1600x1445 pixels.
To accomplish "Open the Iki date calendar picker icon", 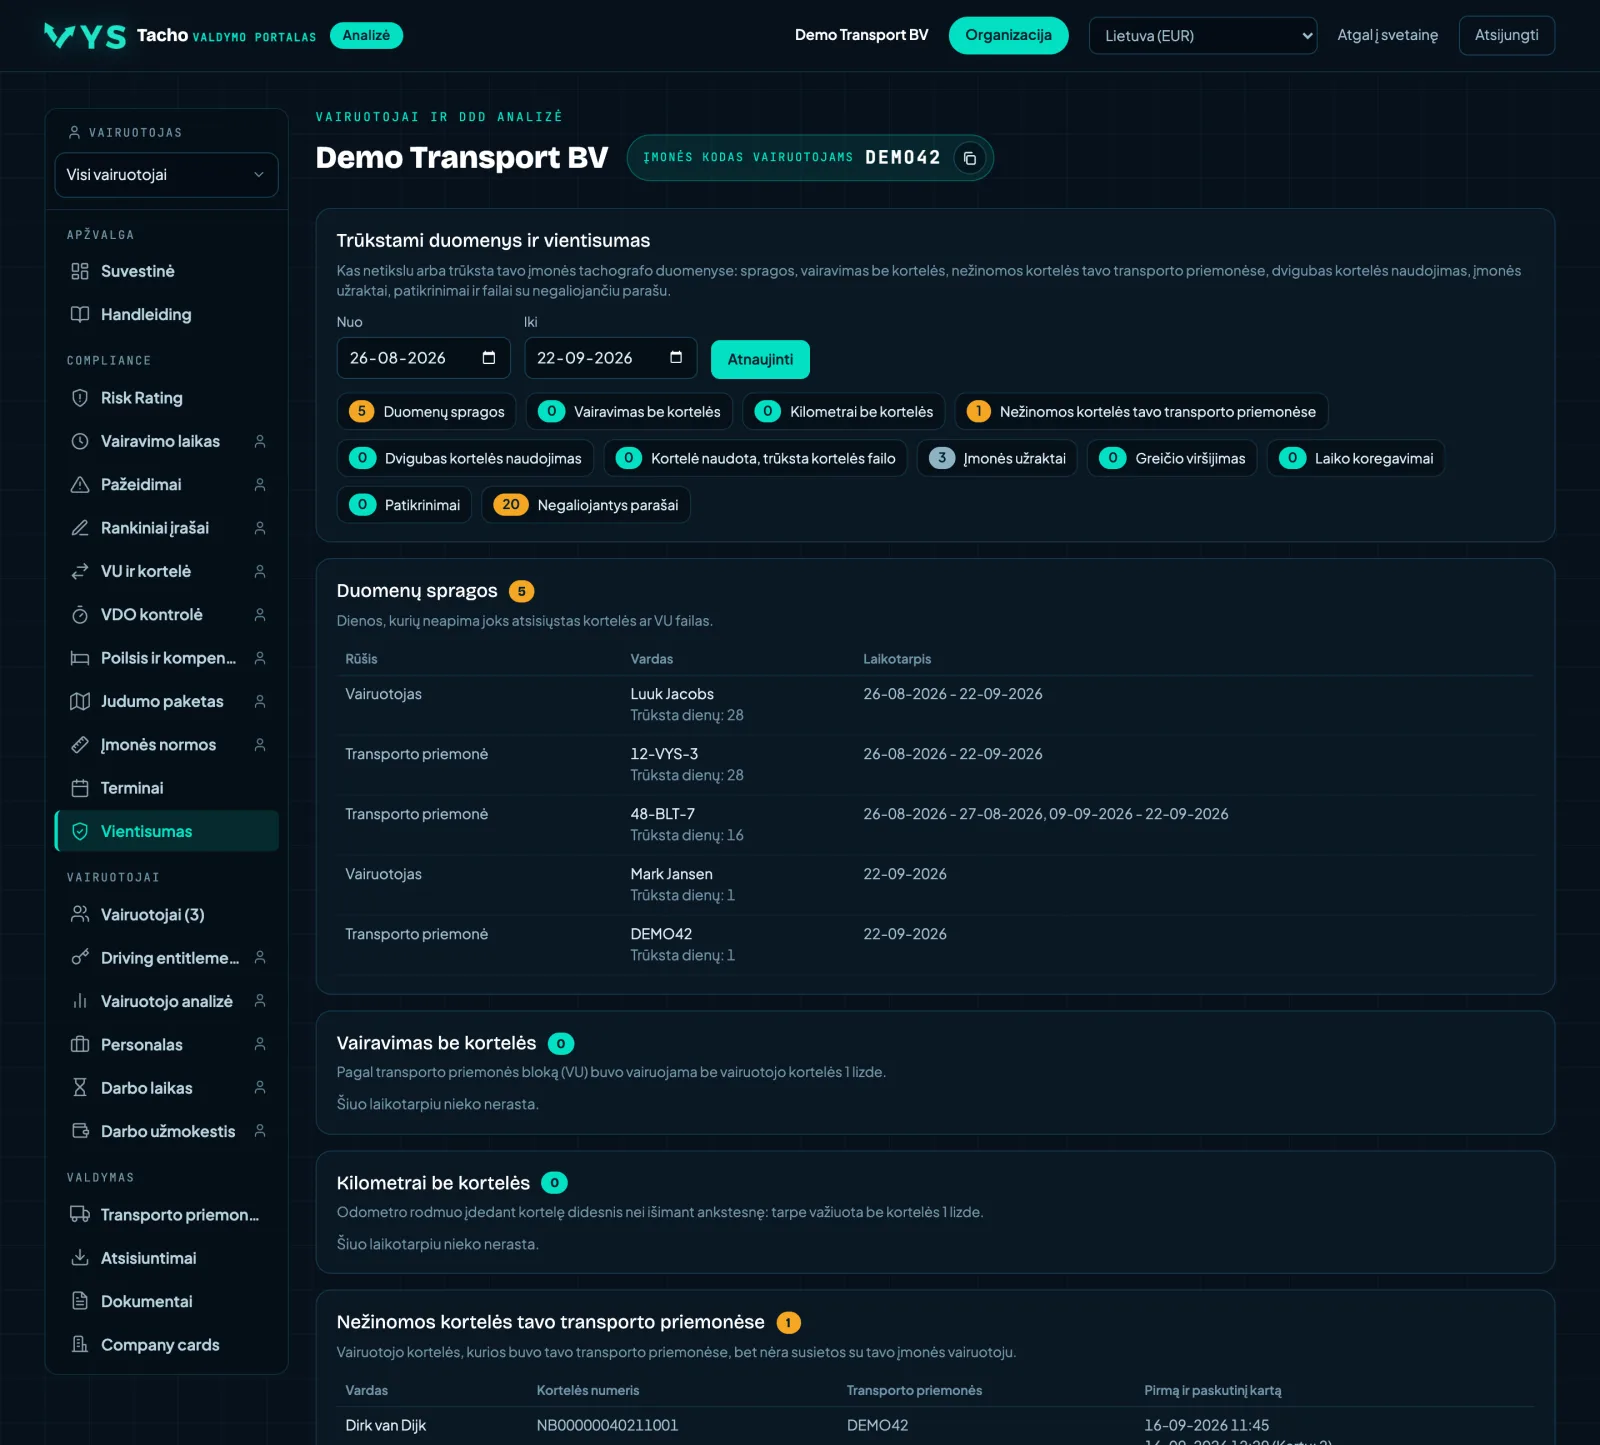I will point(676,358).
